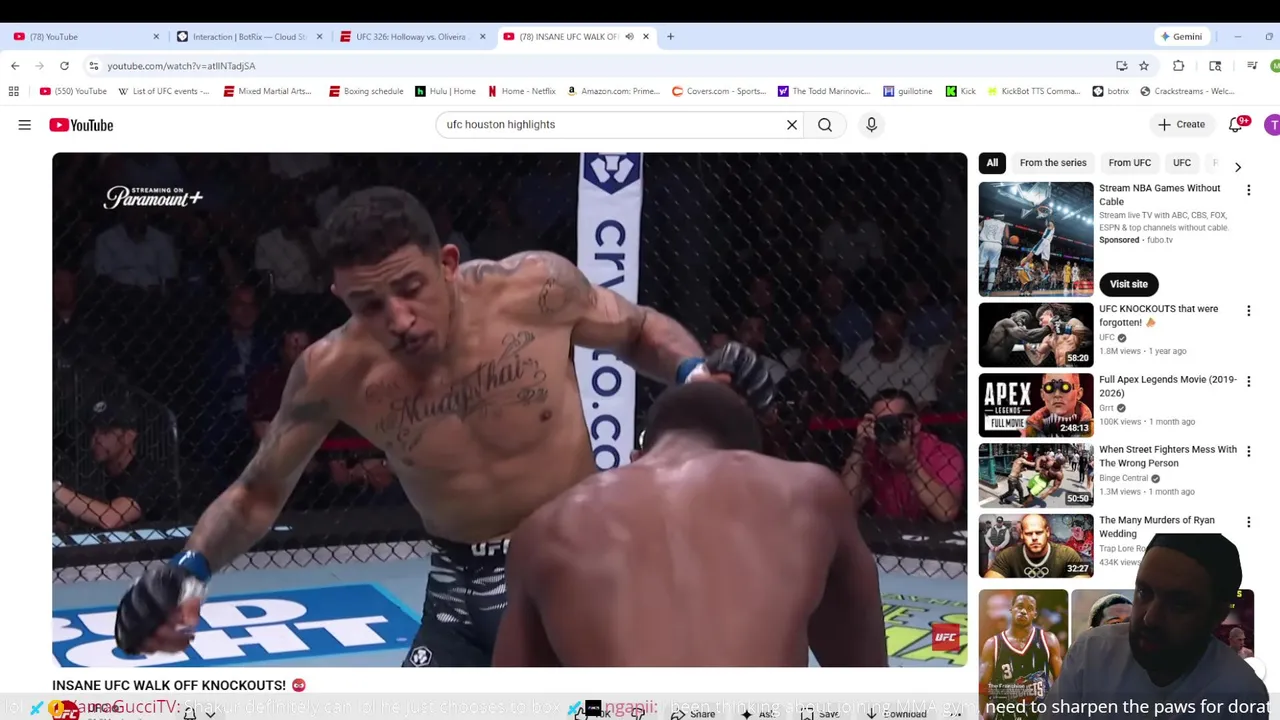Screen dimensions: 1280x720
Task: Select the From UFC chip
Action: (1130, 163)
